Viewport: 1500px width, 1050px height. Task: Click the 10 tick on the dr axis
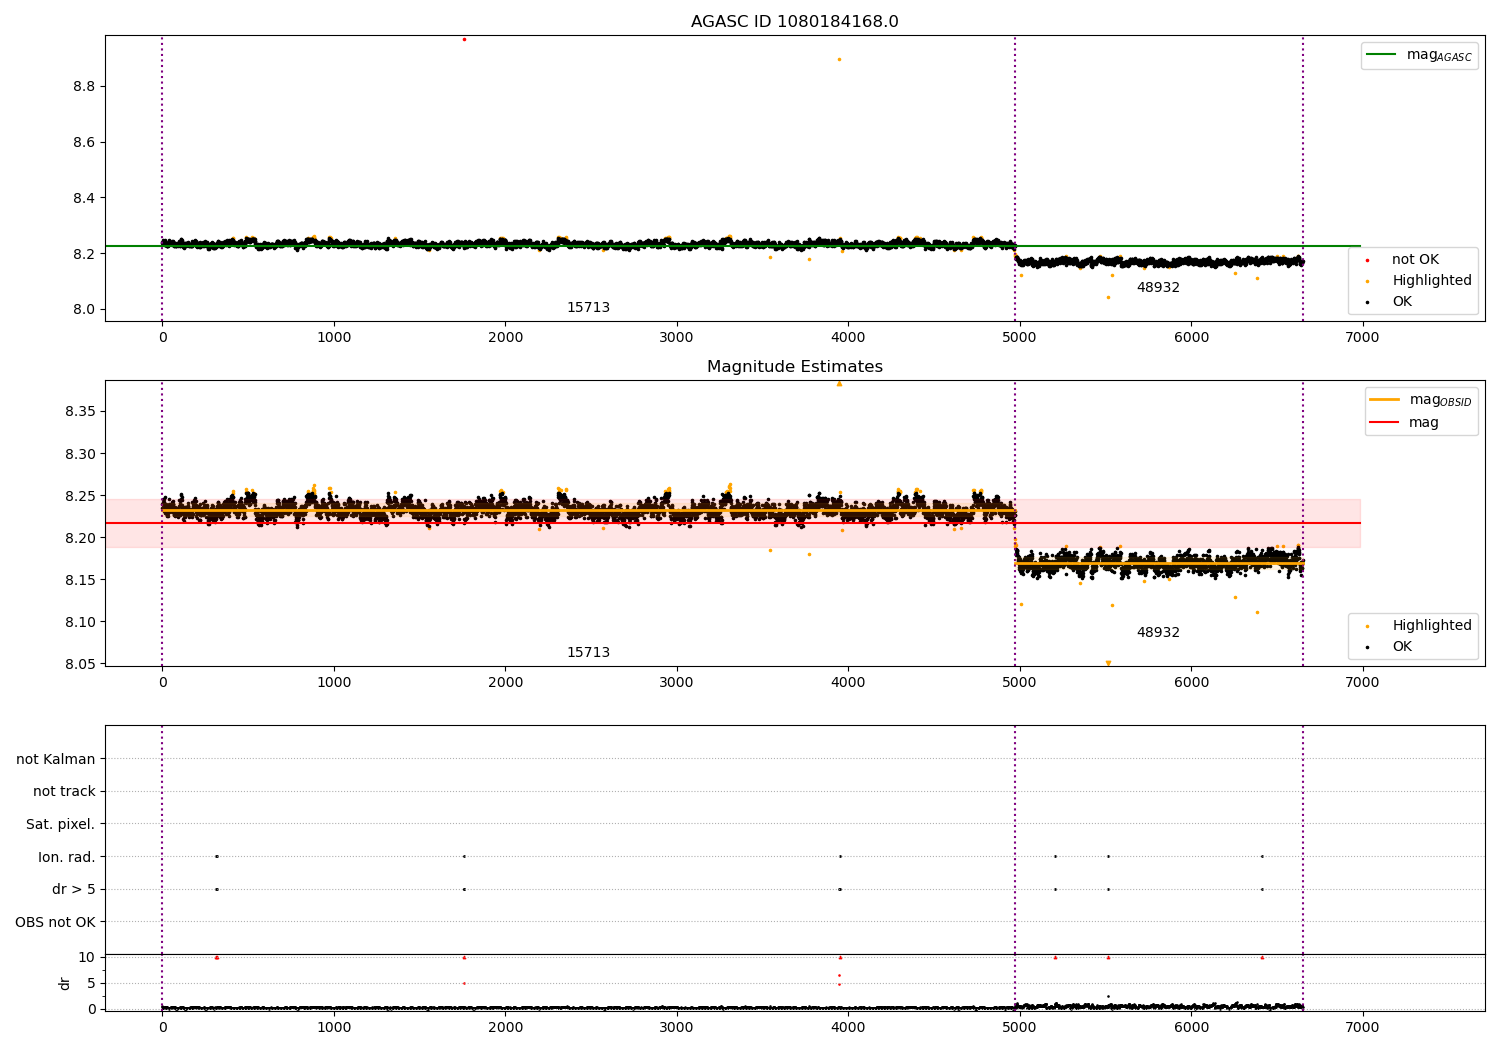[87, 957]
